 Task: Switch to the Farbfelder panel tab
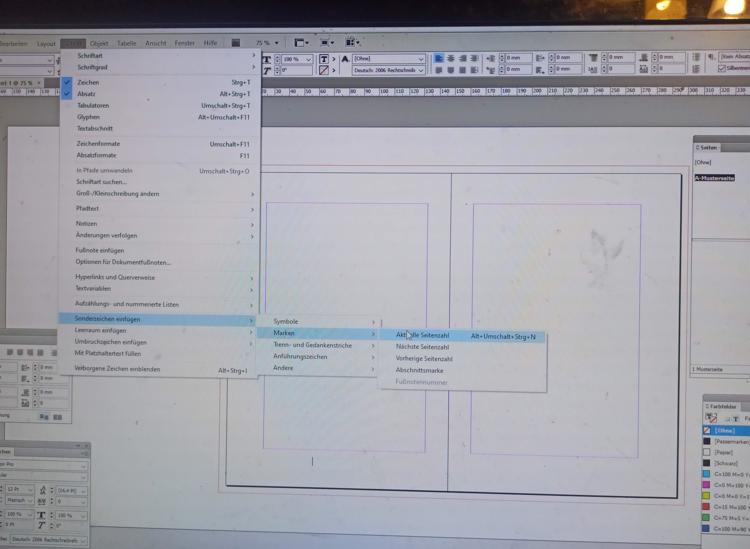(x=721, y=406)
